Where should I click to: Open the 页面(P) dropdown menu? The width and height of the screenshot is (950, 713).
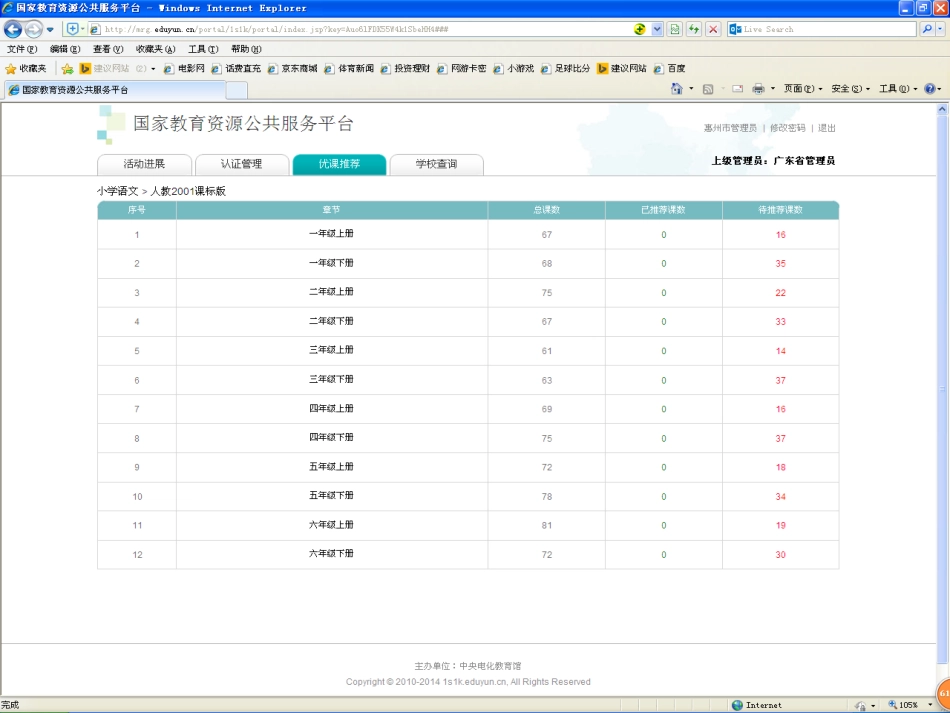pos(803,89)
